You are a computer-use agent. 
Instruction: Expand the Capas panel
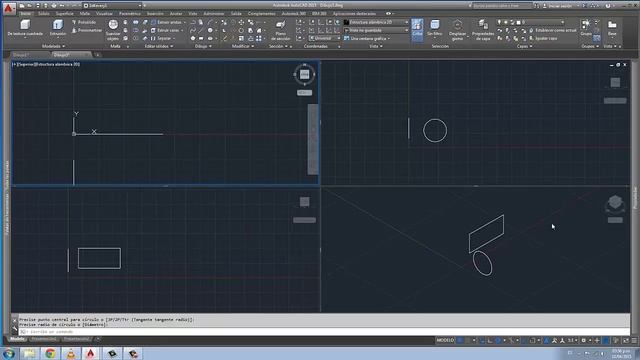coord(524,46)
